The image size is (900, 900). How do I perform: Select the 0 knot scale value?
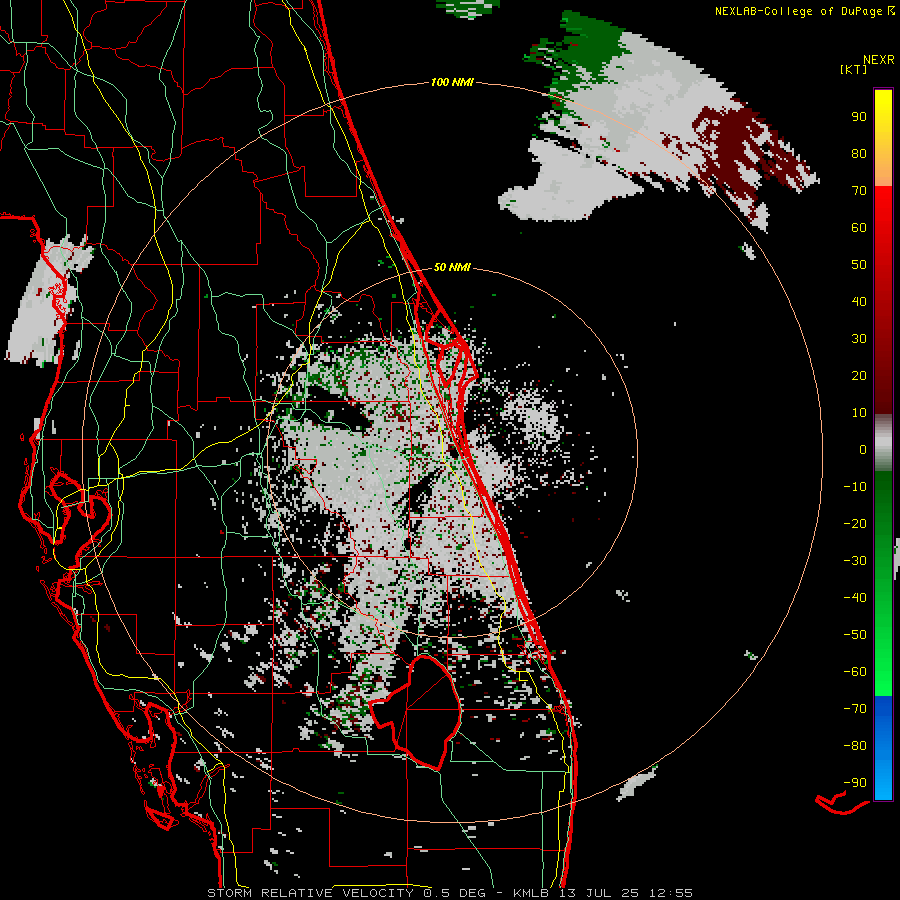863,450
